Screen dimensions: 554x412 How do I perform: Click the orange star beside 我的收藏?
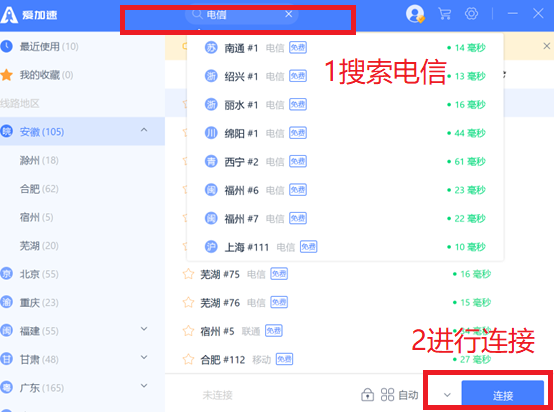6,75
